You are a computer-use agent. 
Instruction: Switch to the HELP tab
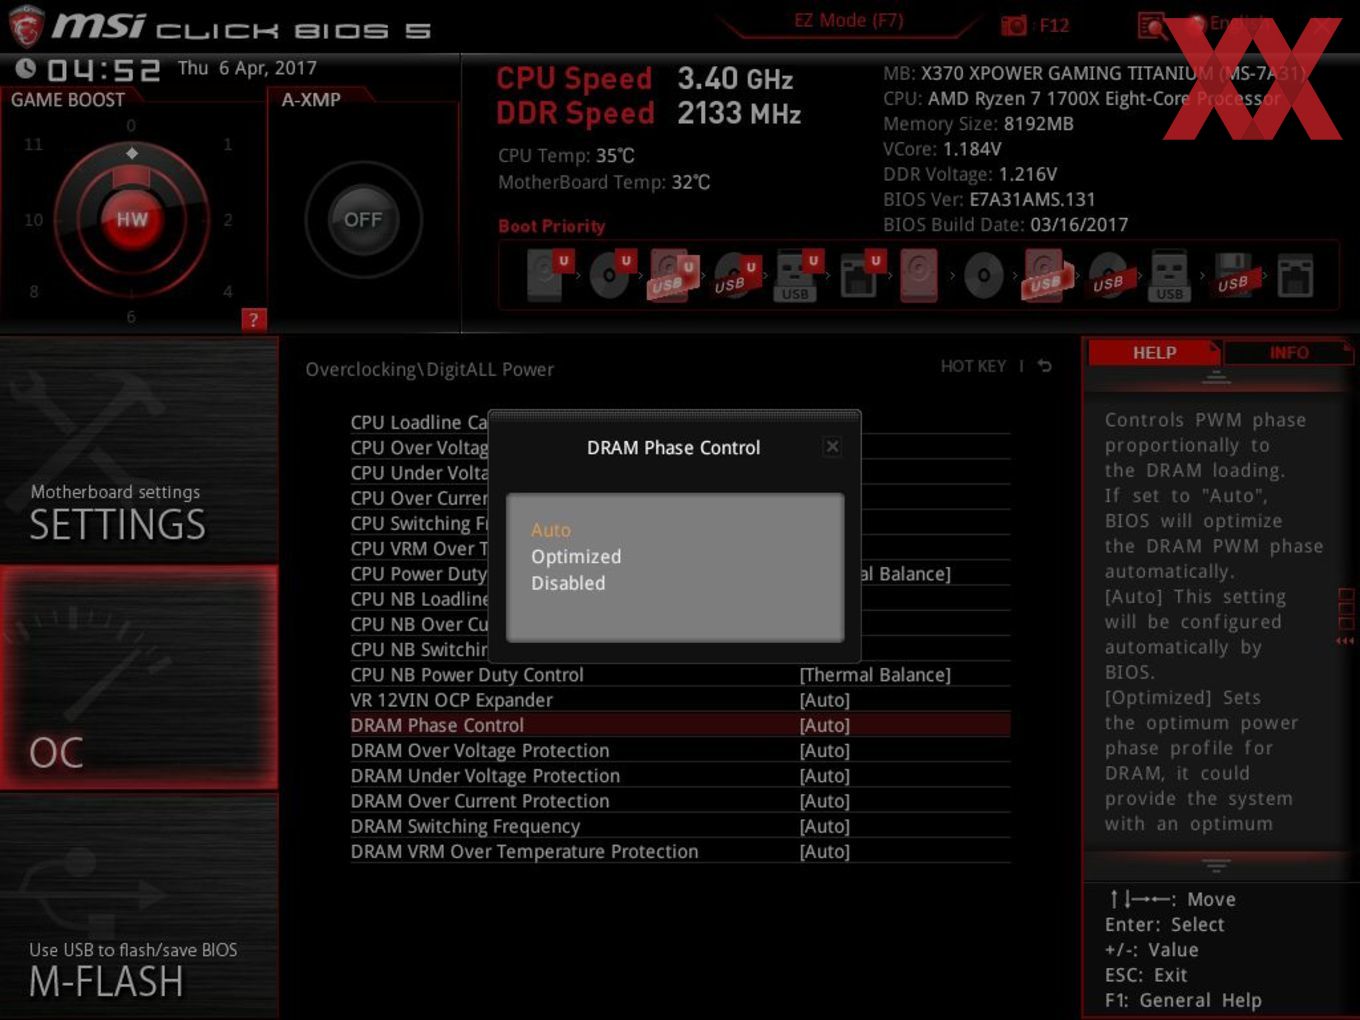(1154, 353)
